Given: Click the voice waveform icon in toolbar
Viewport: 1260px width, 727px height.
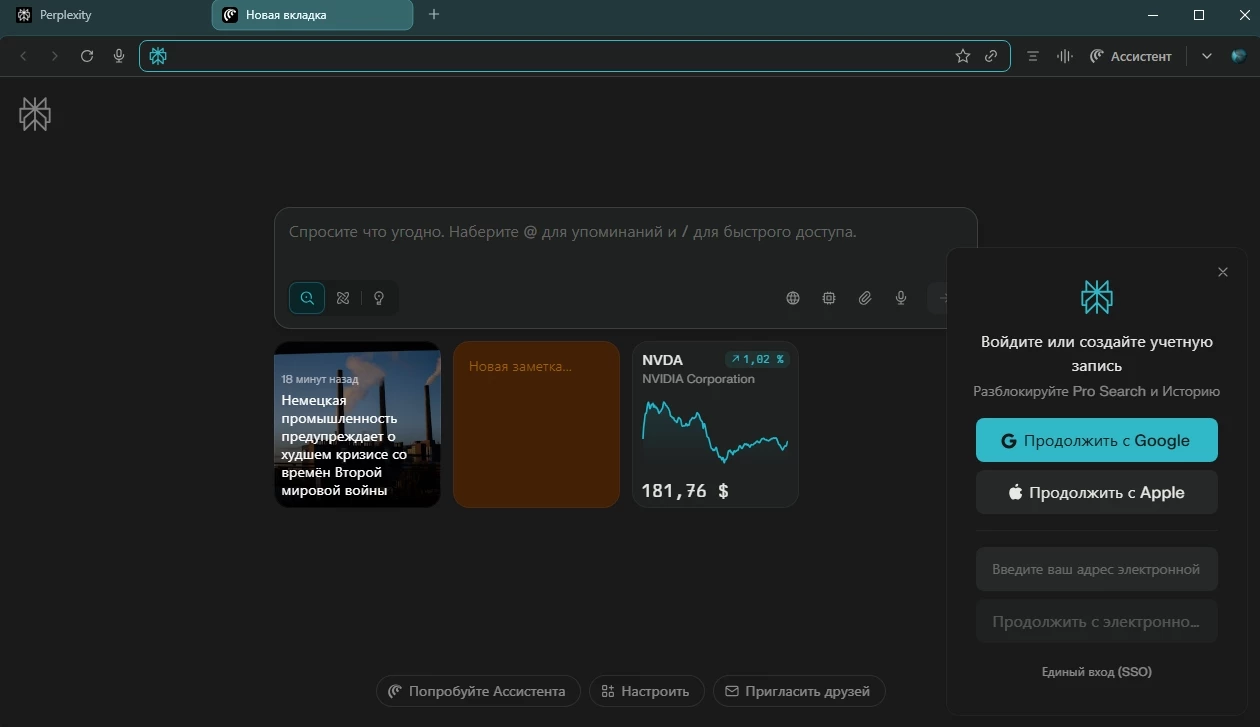Looking at the screenshot, I should (x=1065, y=56).
